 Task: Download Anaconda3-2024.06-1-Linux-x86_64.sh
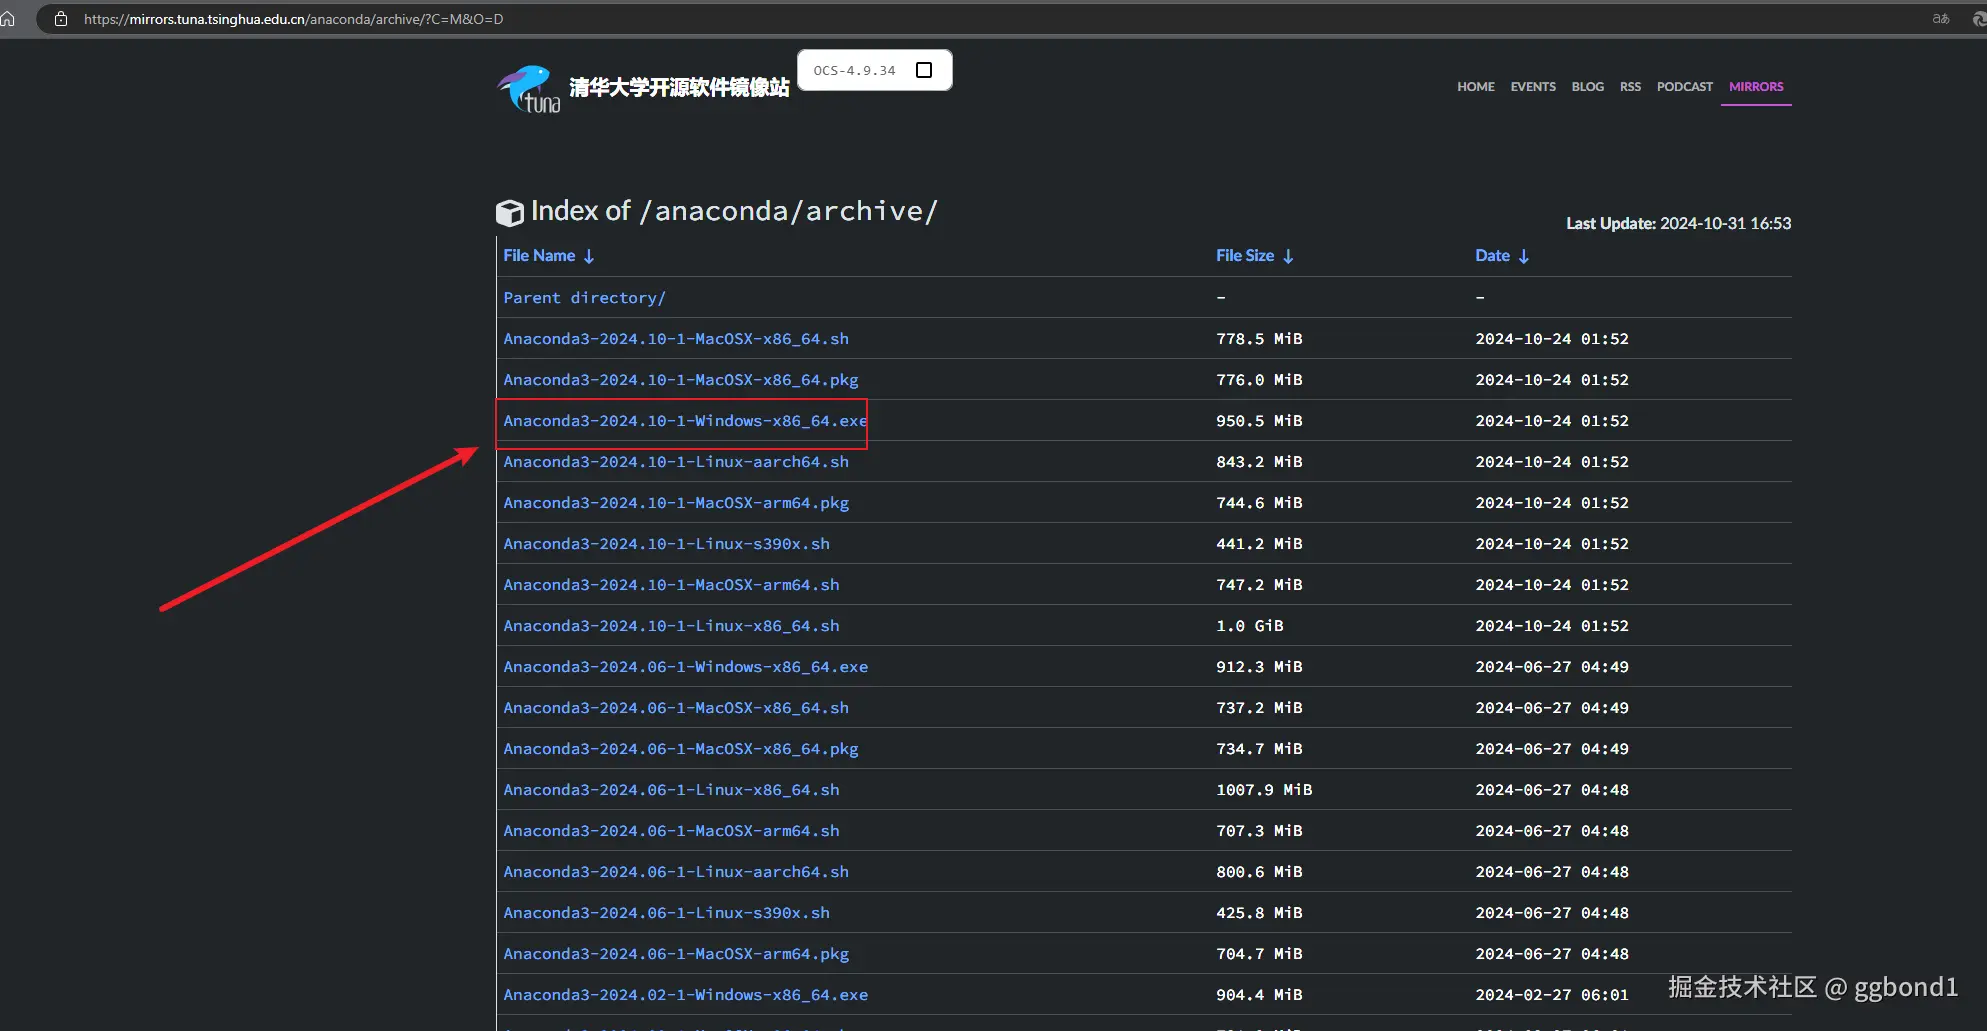(671, 790)
